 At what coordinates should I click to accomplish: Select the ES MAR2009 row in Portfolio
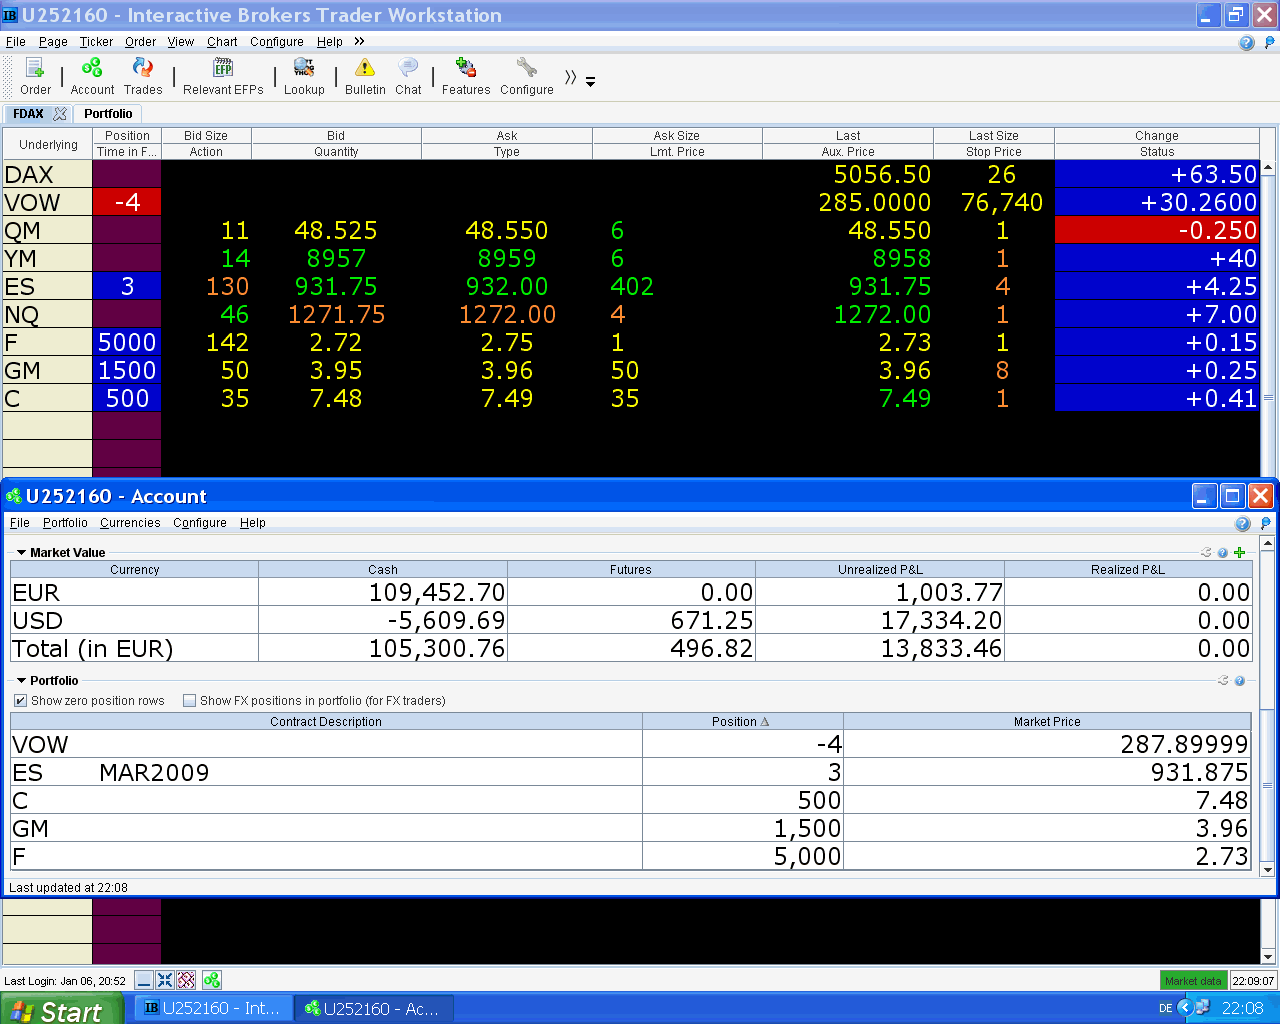pos(631,772)
